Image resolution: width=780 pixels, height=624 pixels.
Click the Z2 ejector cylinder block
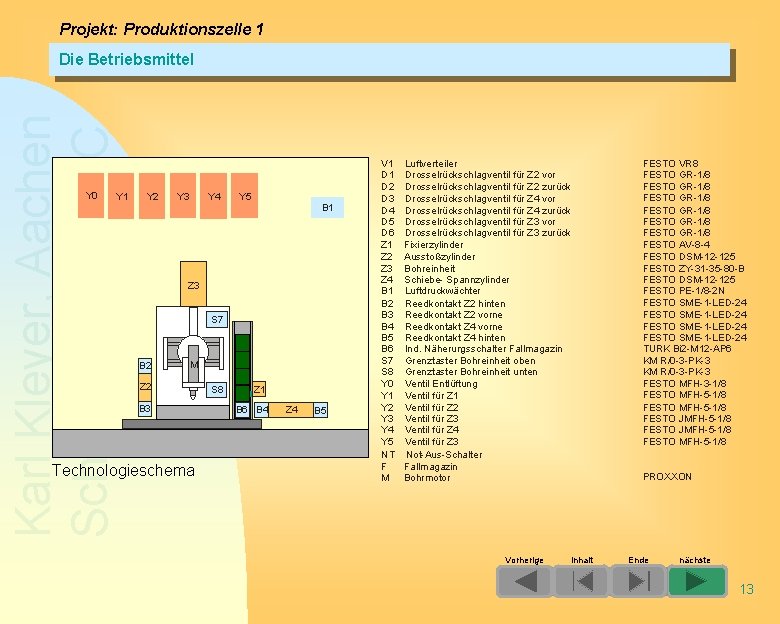coord(145,387)
